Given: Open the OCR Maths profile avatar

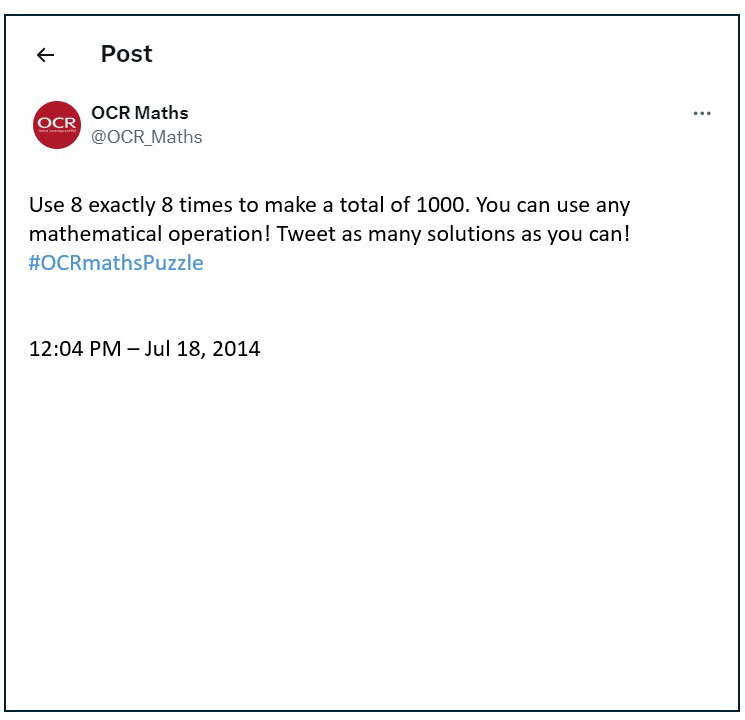Looking at the screenshot, I should tap(57, 125).
